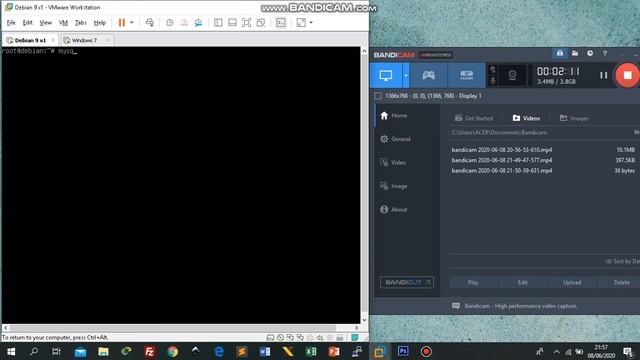640x360 pixels.
Task: Switch to Videos tab in Bandicam
Action: point(527,118)
